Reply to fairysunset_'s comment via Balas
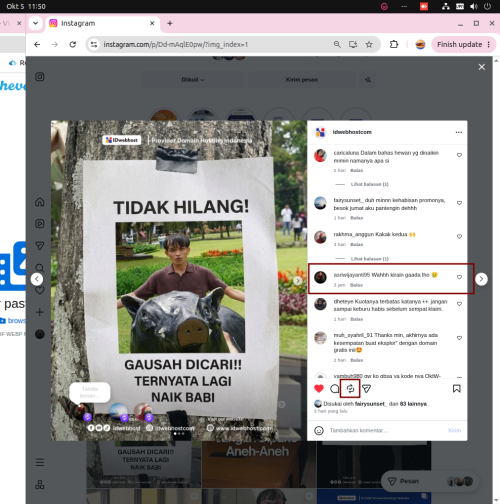This screenshot has height=504, width=500. tap(356, 218)
